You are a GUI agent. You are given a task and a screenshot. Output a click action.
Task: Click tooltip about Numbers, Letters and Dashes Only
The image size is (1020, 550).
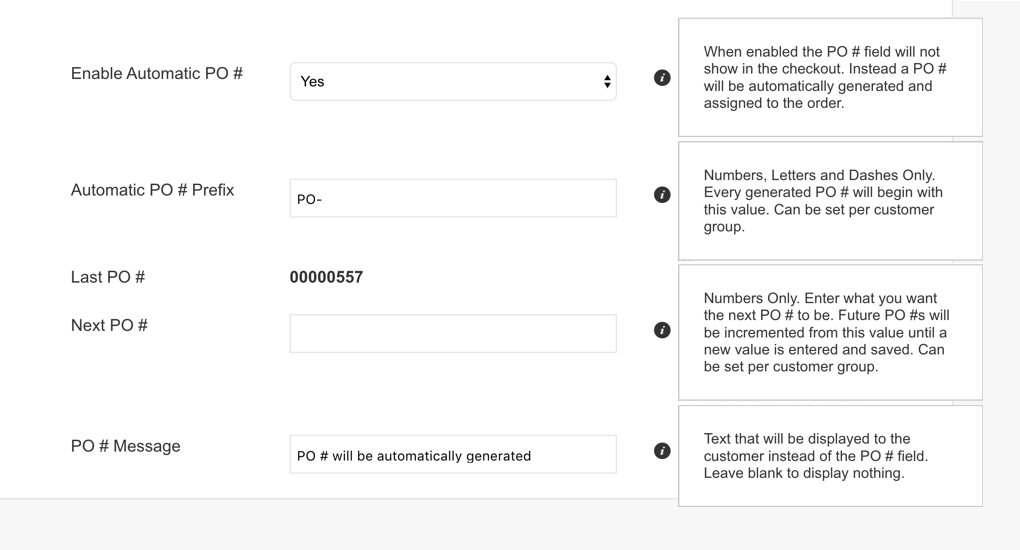(830, 201)
